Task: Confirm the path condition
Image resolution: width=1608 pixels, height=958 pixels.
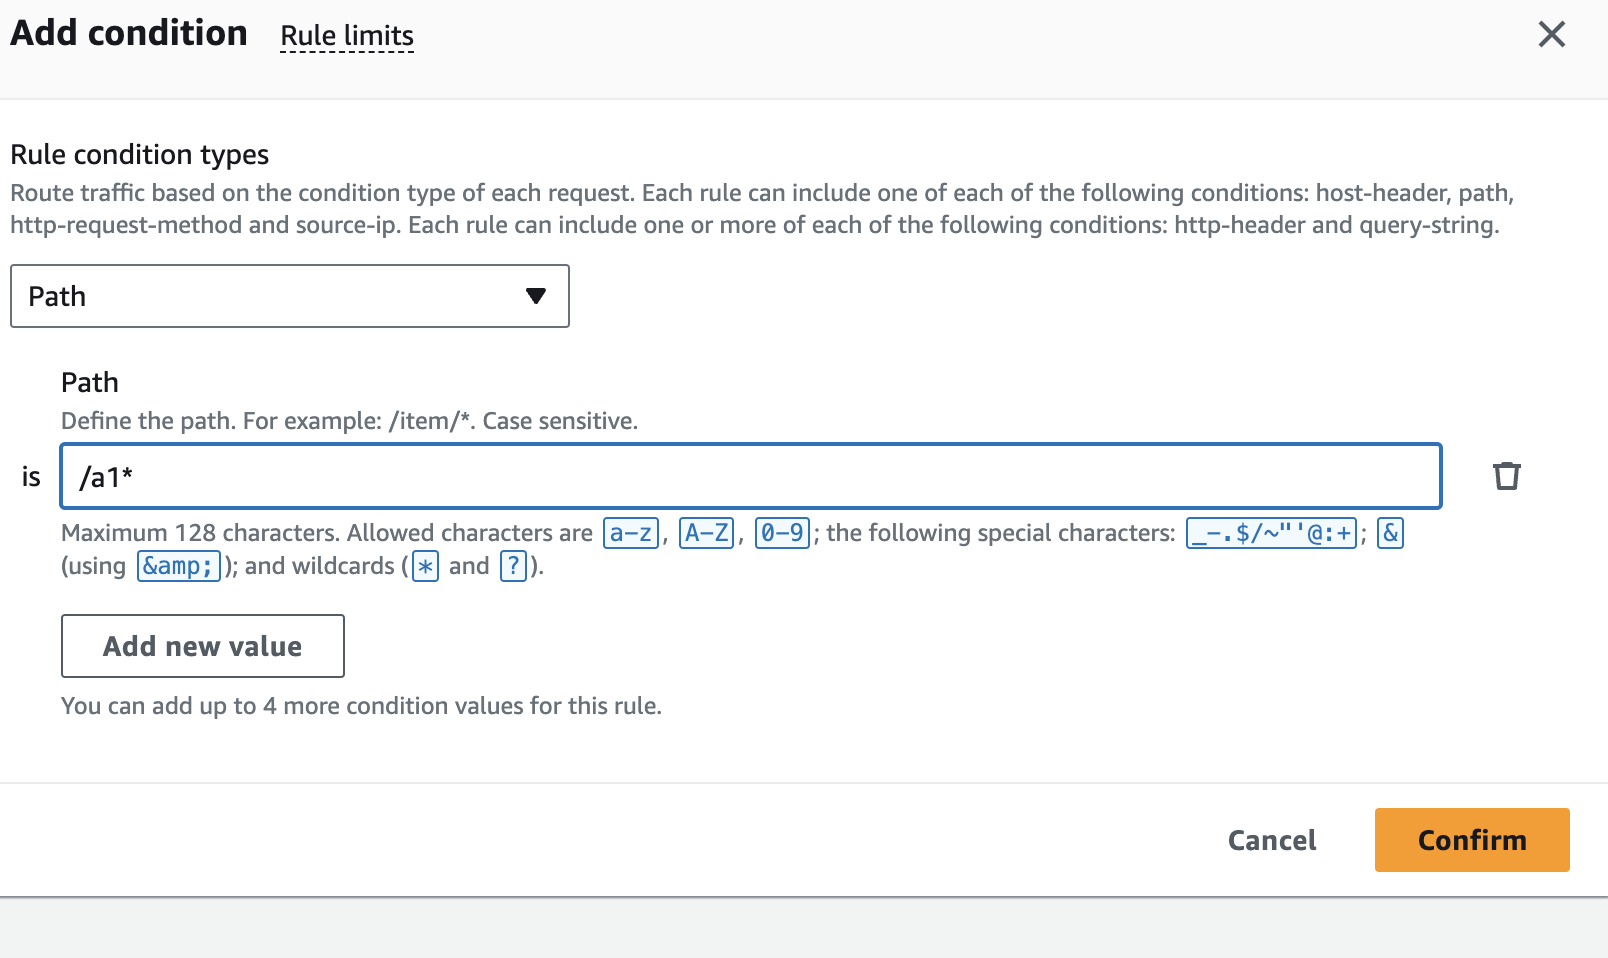Action: coord(1471,840)
